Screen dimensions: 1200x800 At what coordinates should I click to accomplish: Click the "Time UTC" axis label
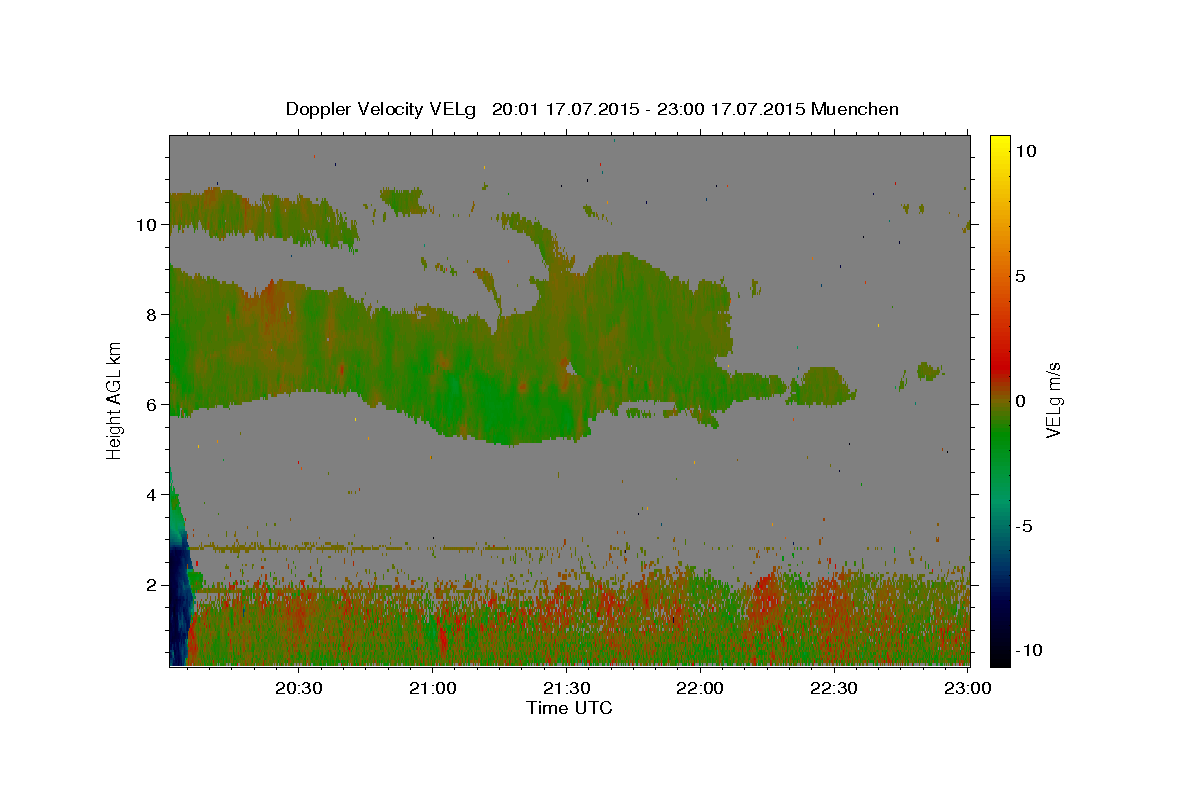tap(569, 708)
